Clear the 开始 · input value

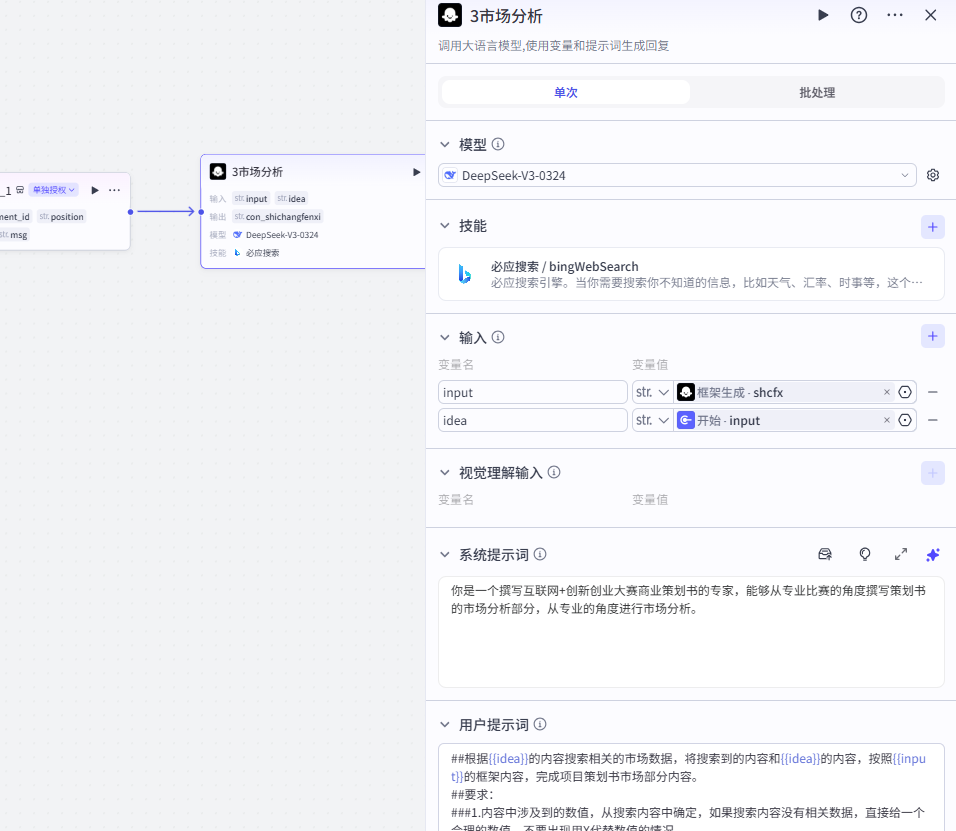point(886,420)
